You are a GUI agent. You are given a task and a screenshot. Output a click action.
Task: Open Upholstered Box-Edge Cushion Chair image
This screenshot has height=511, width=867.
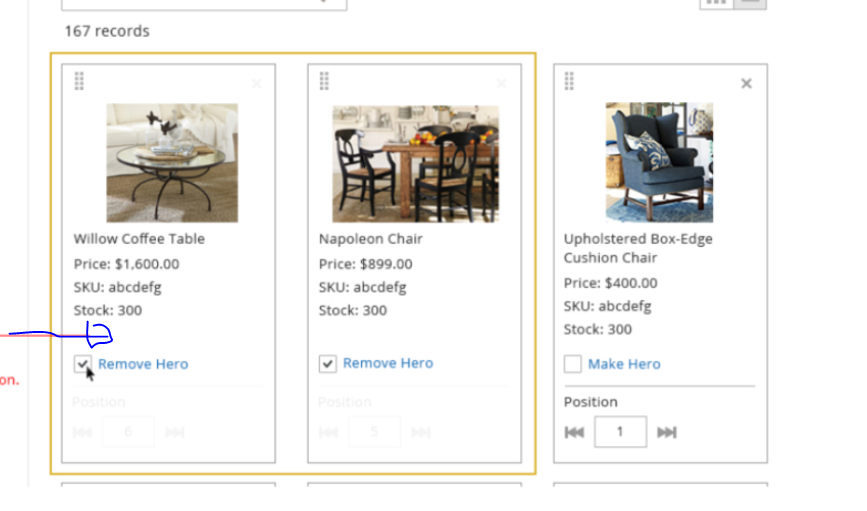tap(659, 162)
